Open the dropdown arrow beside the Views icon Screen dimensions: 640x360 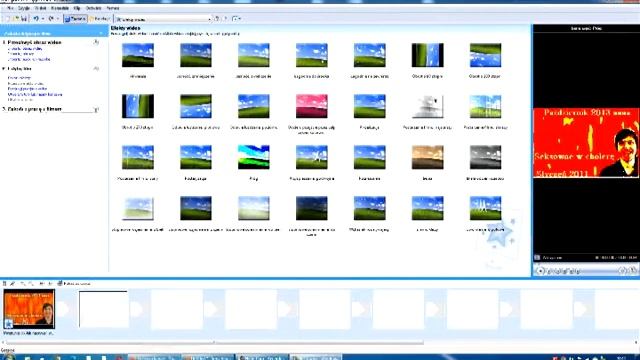(x=240, y=19)
